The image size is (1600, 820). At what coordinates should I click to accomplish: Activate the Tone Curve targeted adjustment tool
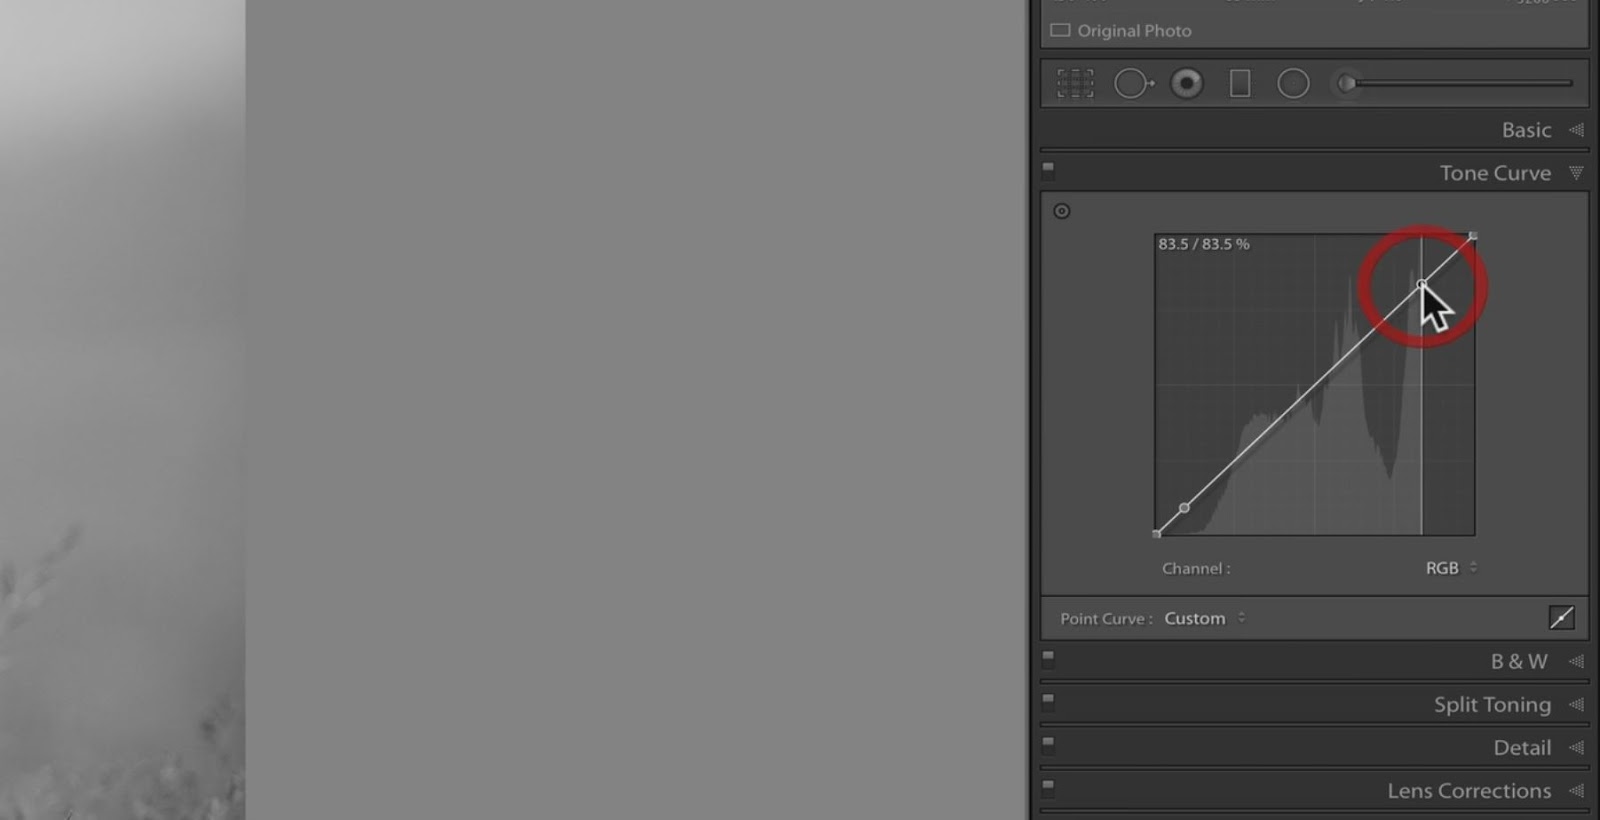[x=1062, y=211]
